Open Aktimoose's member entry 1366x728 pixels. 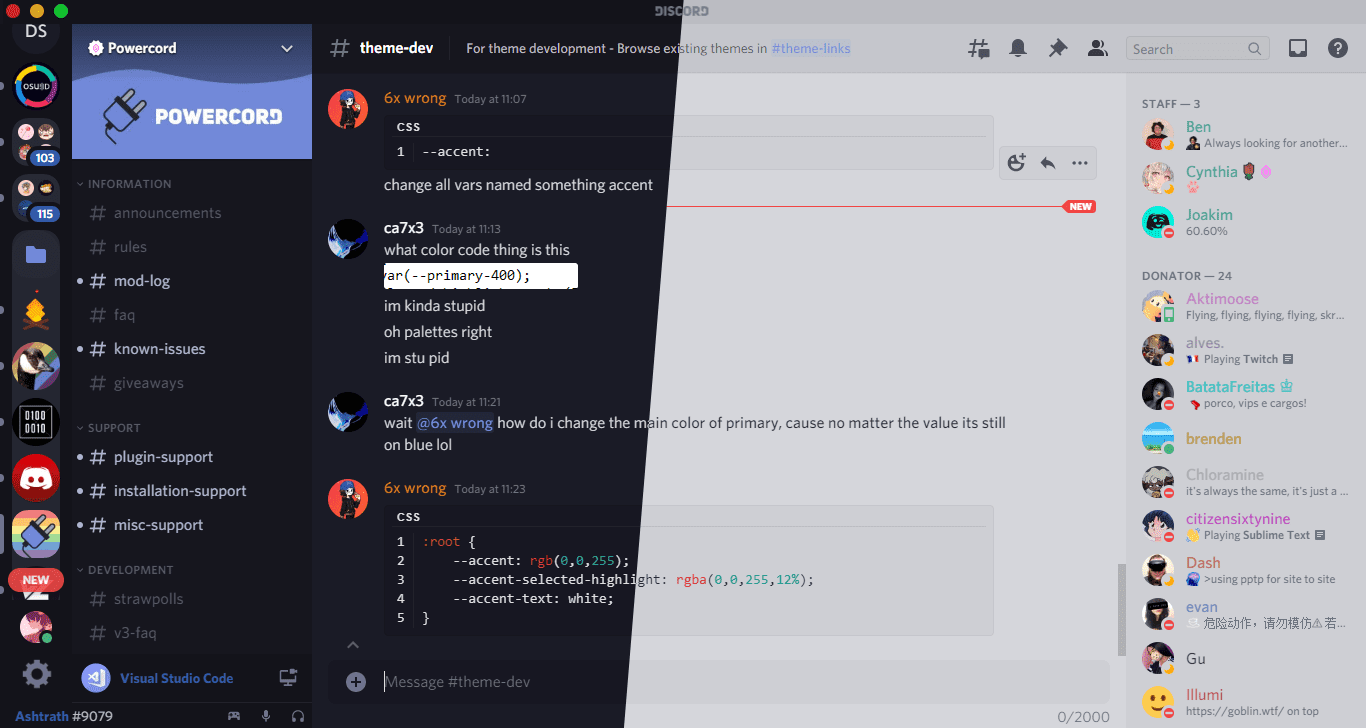1246,306
